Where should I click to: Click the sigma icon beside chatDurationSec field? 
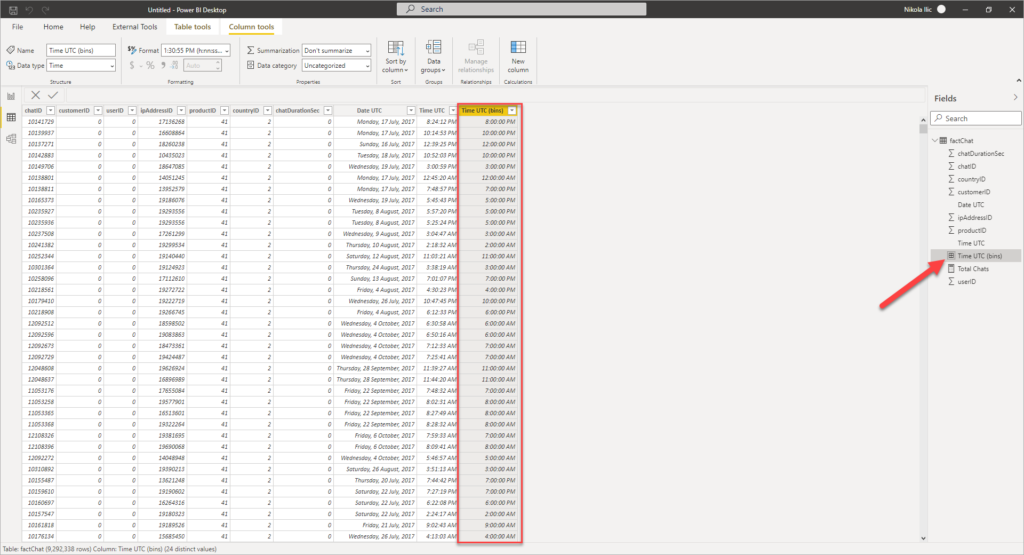pyautogui.click(x=951, y=153)
